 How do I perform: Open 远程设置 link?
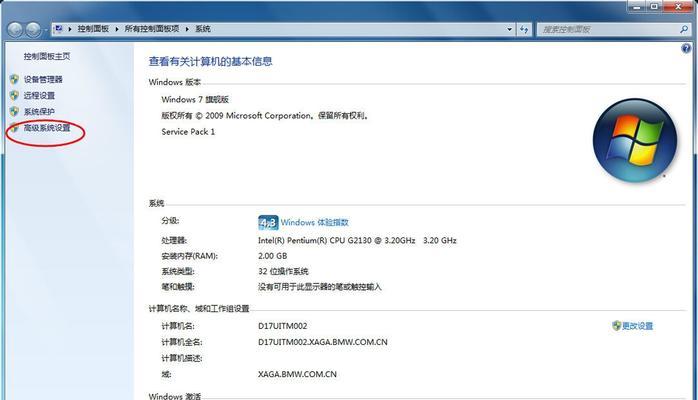click(x=39, y=95)
